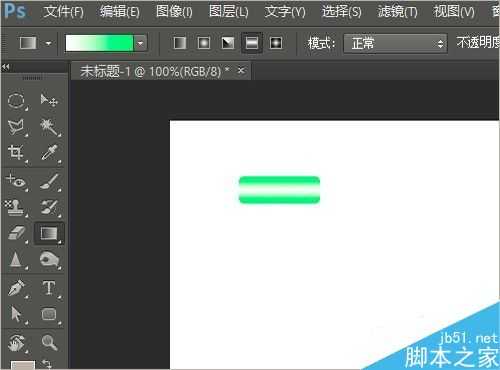Select the Move tool

coord(49,100)
